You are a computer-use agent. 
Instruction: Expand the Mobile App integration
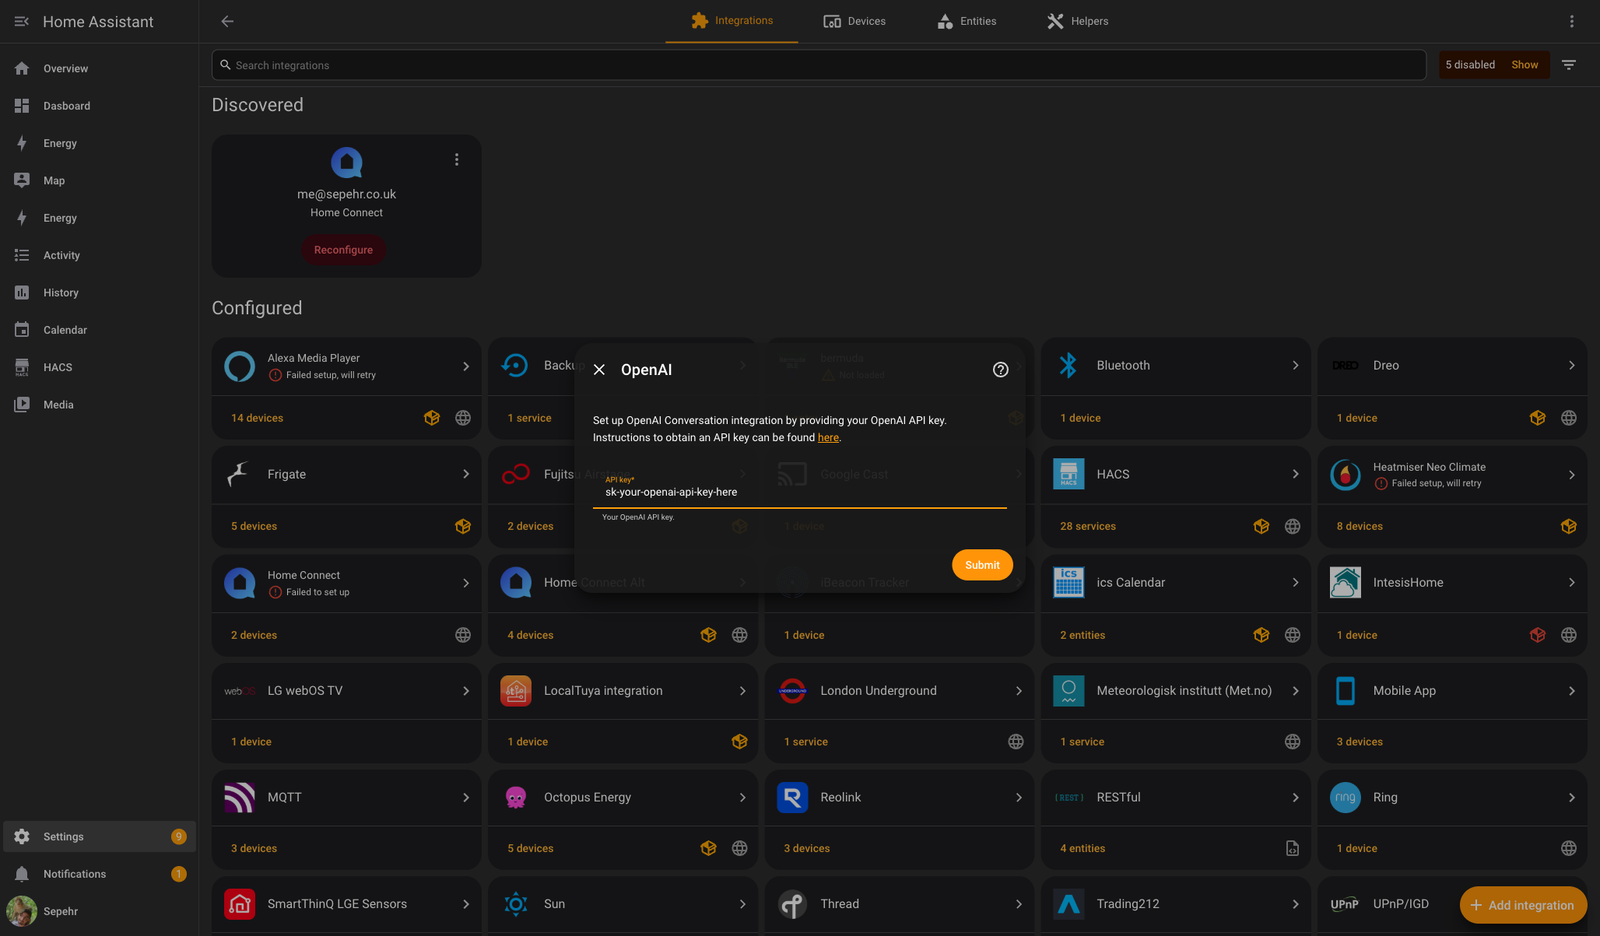1571,691
